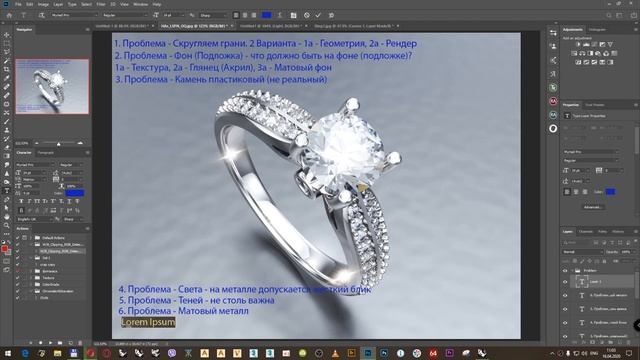Viewport: 640px width, 360px height.
Task: Open anti-aliasing Sharp dropdown in options bar
Action: (x=213, y=15)
